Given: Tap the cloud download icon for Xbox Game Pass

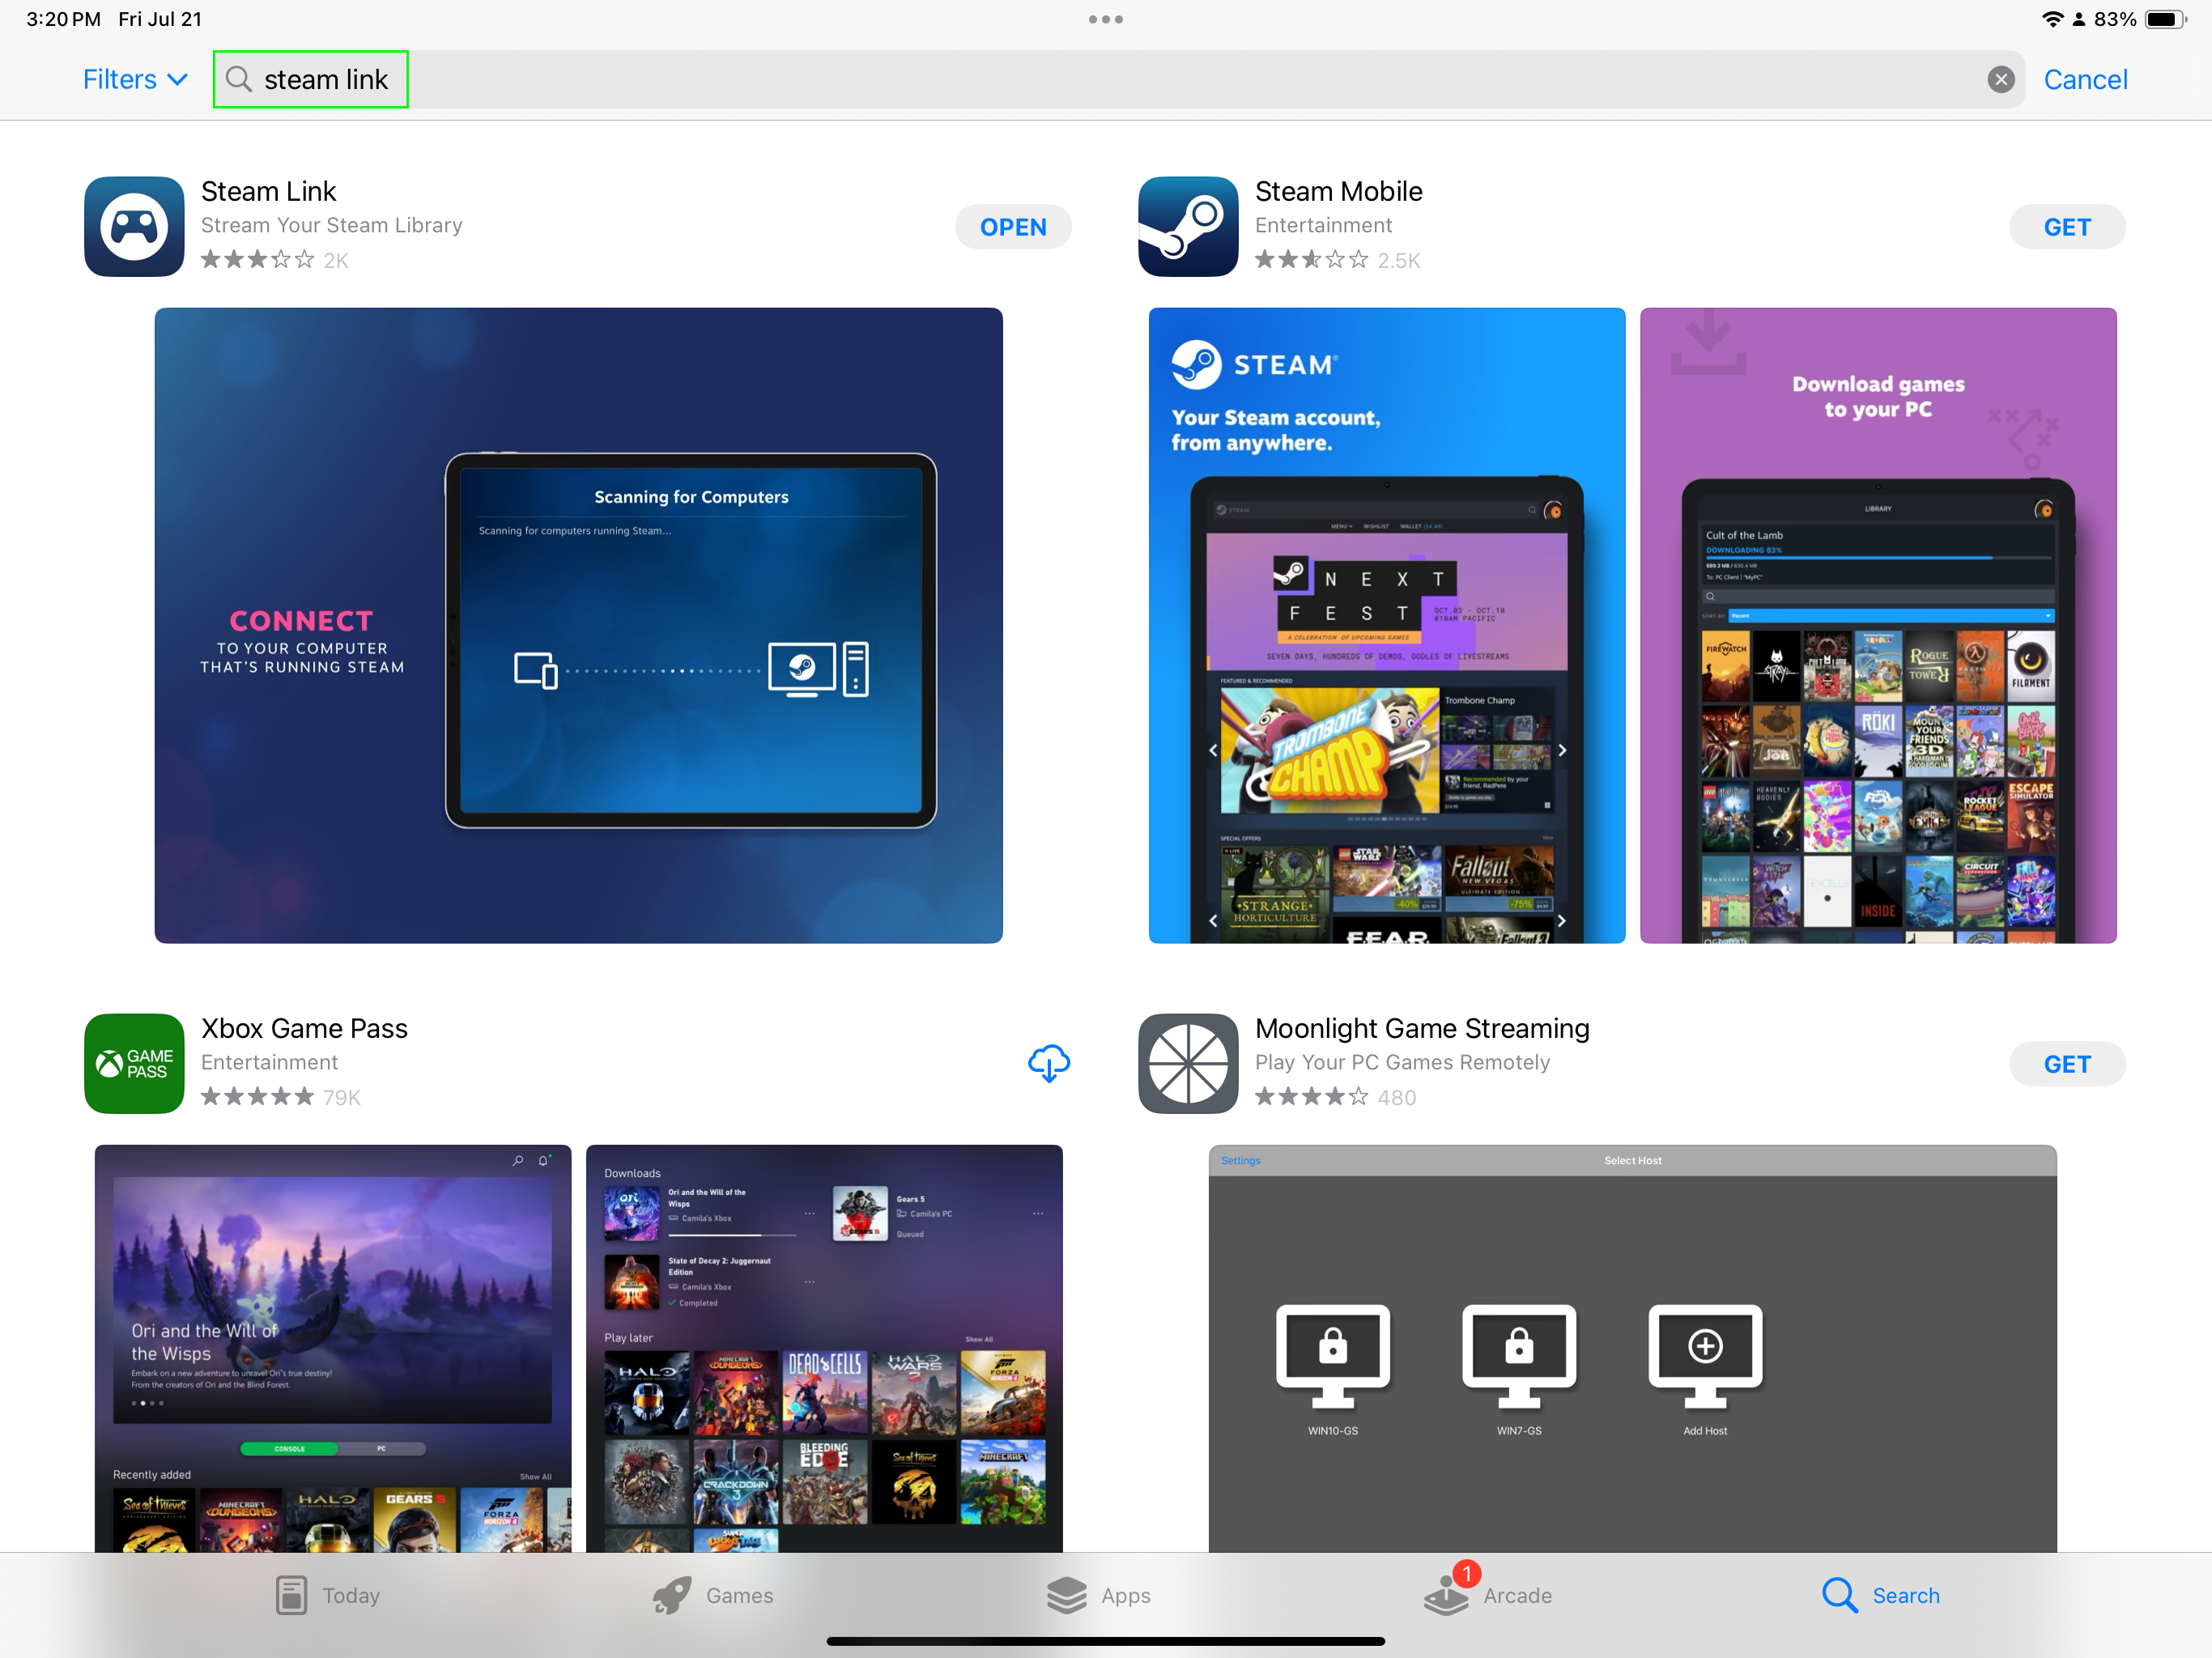Looking at the screenshot, I should click(x=1048, y=1063).
